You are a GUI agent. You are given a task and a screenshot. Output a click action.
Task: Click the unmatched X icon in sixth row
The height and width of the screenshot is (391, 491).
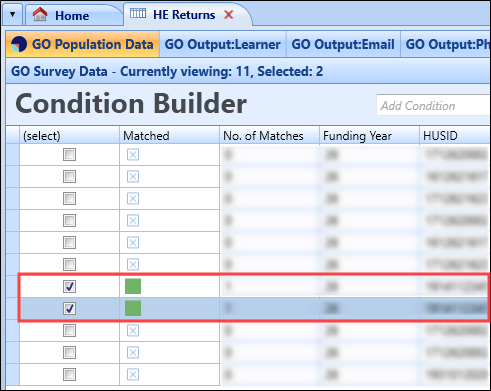(x=133, y=265)
